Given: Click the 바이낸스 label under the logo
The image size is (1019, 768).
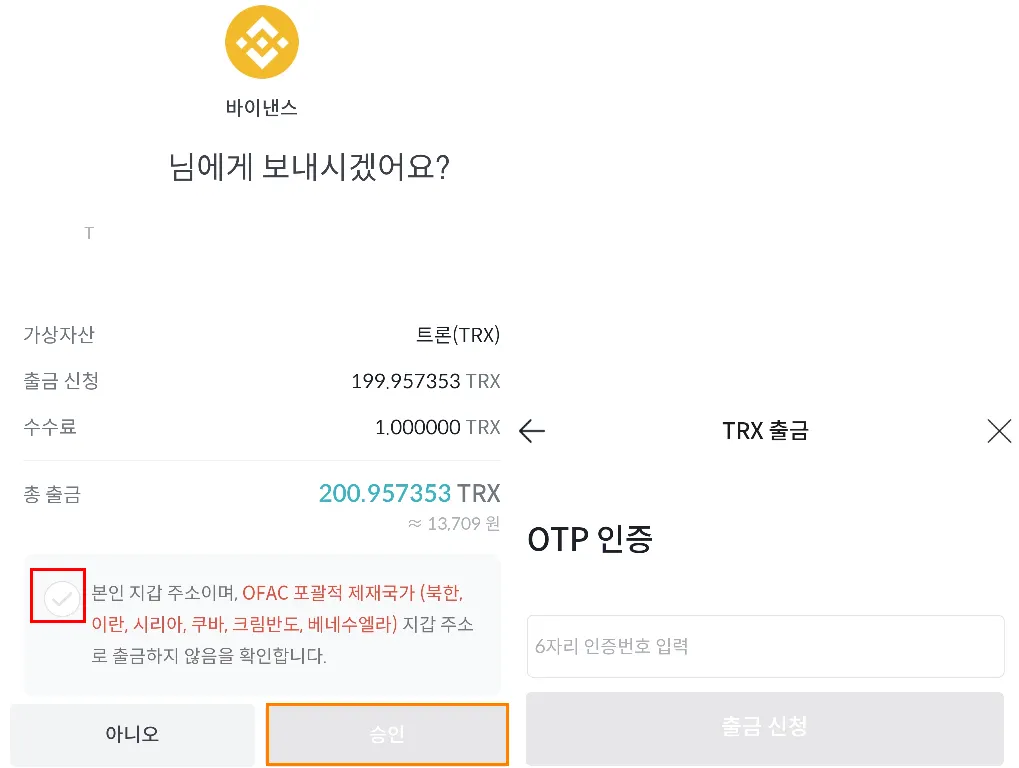Looking at the screenshot, I should click(x=262, y=107).
